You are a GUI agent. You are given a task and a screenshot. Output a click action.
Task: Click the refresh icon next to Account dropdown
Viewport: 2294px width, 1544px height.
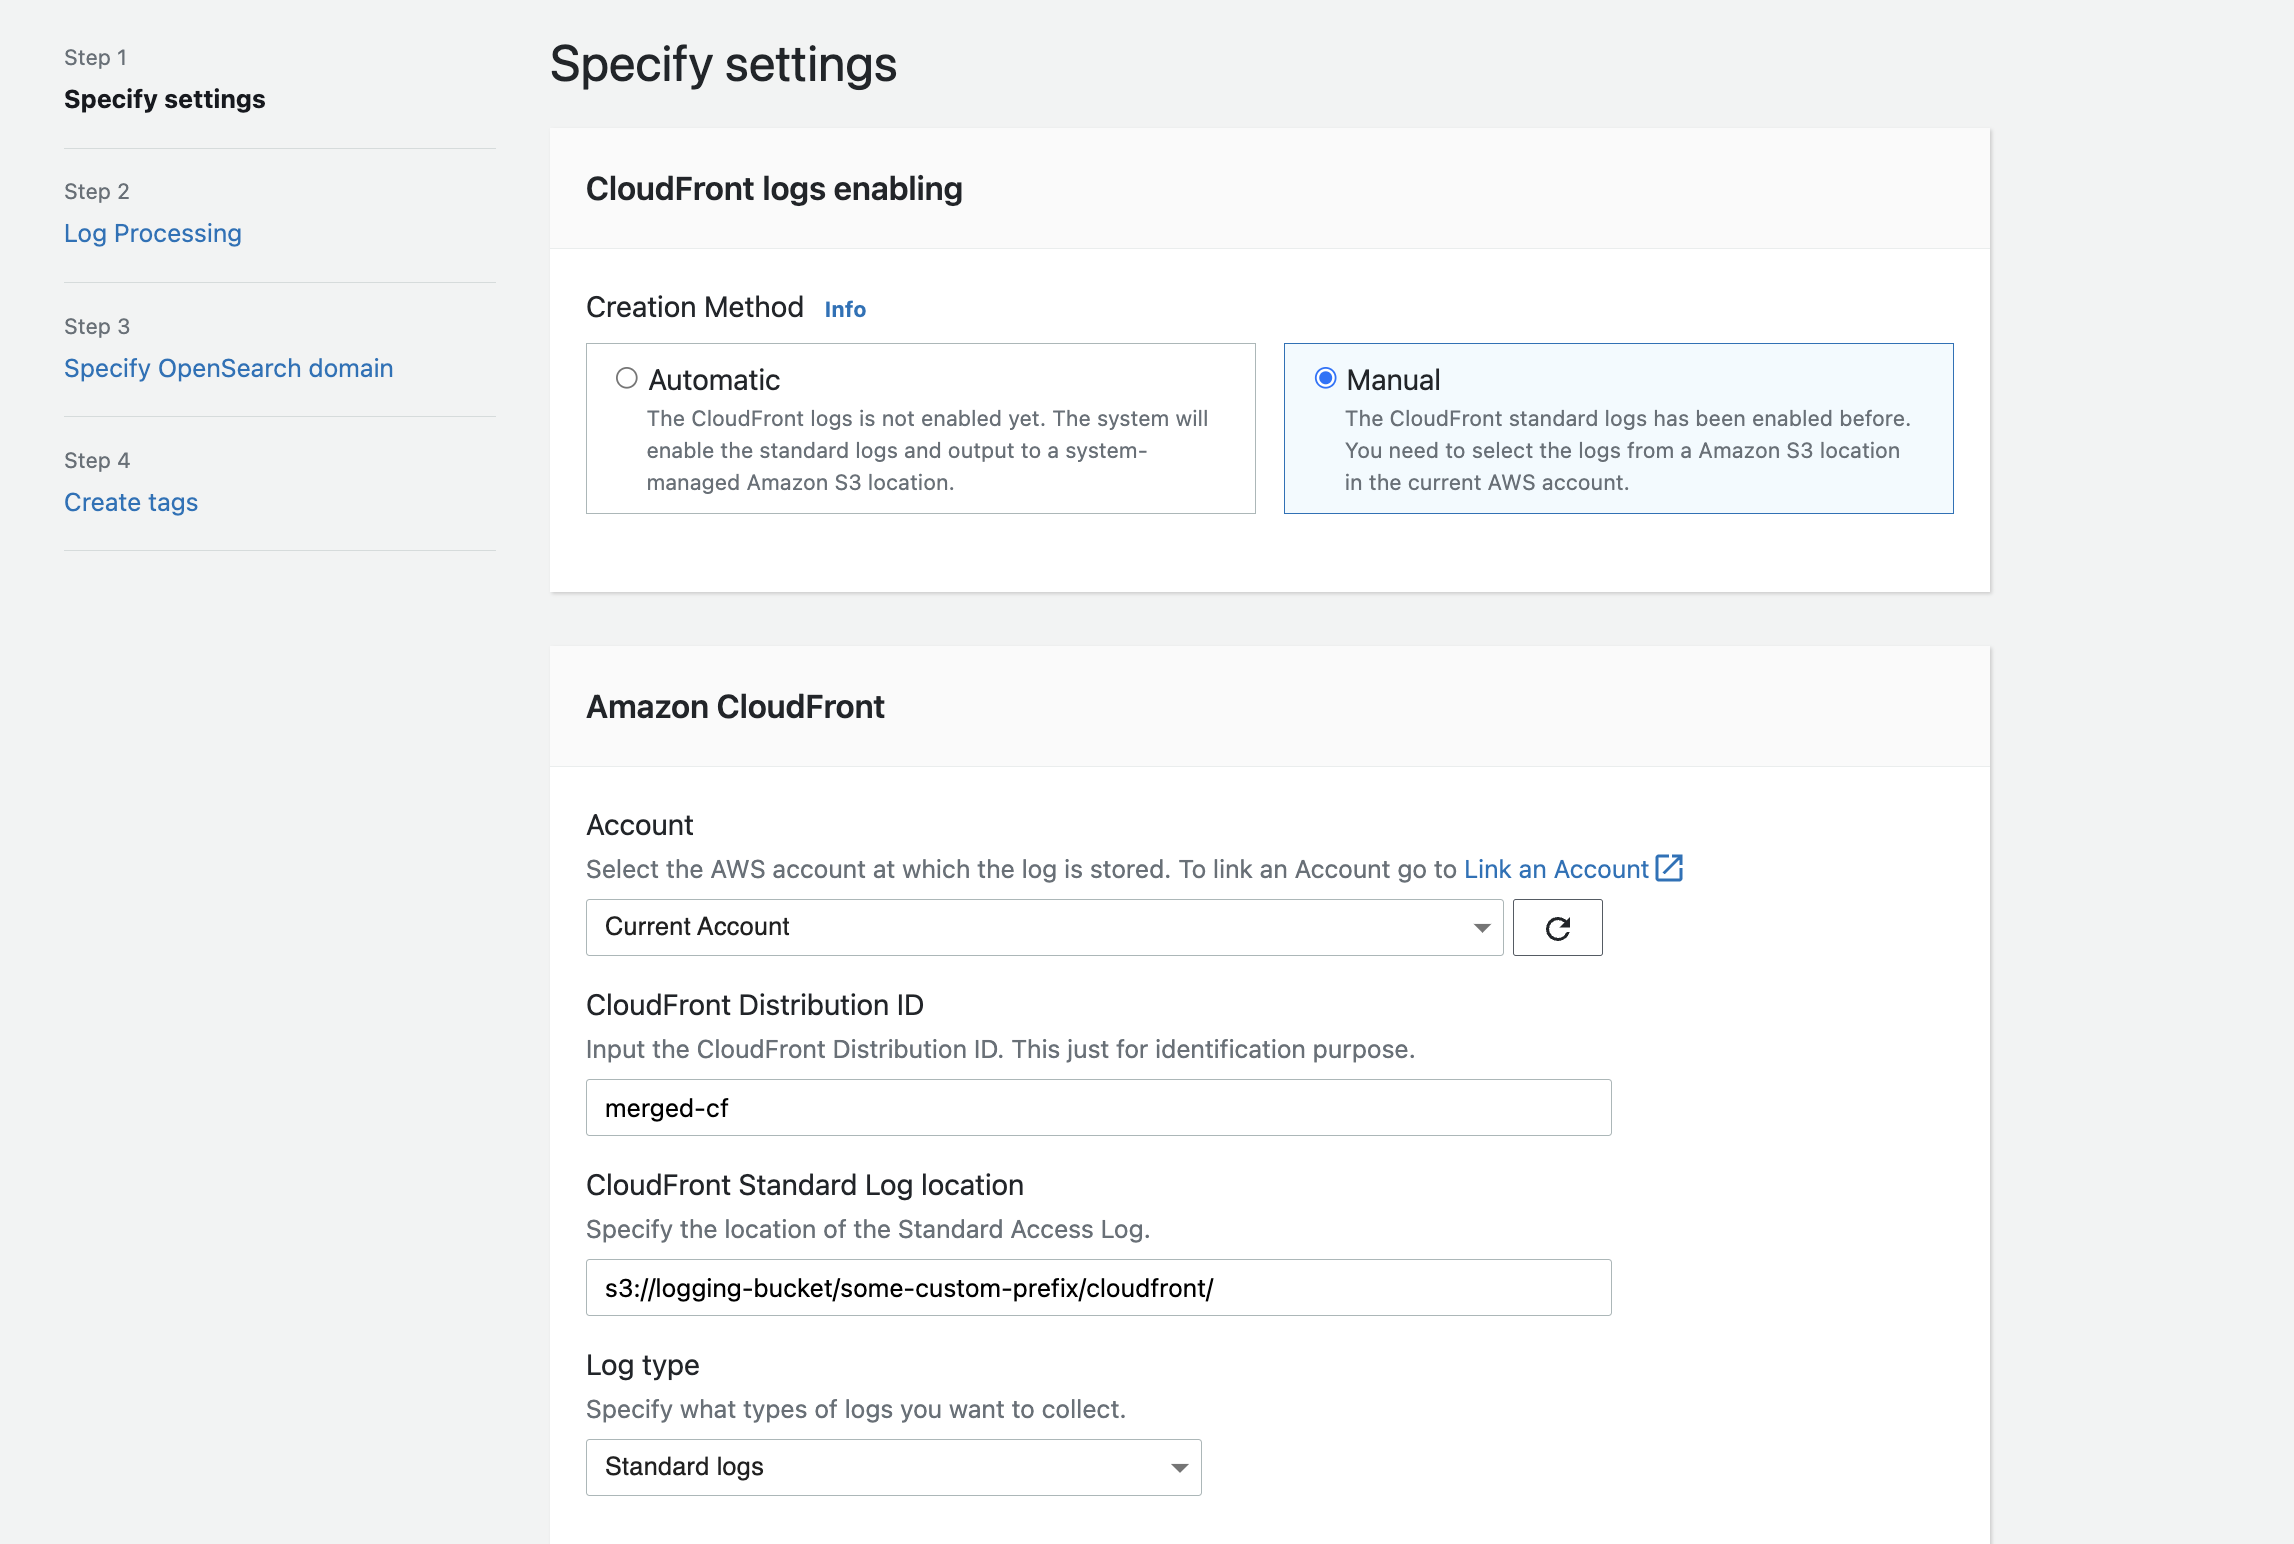click(x=1557, y=927)
